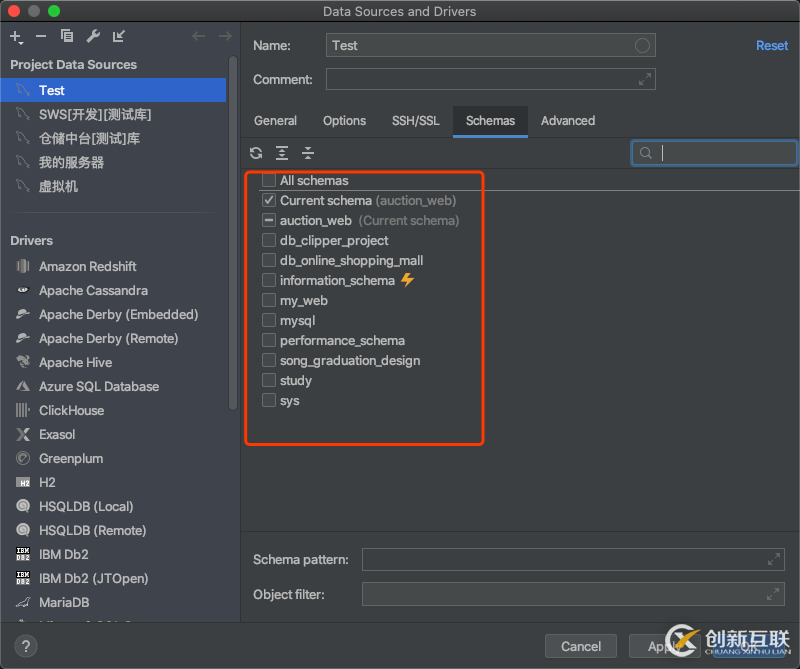800x669 pixels.
Task: Add a new data source with plus icon
Action: [x=16, y=36]
